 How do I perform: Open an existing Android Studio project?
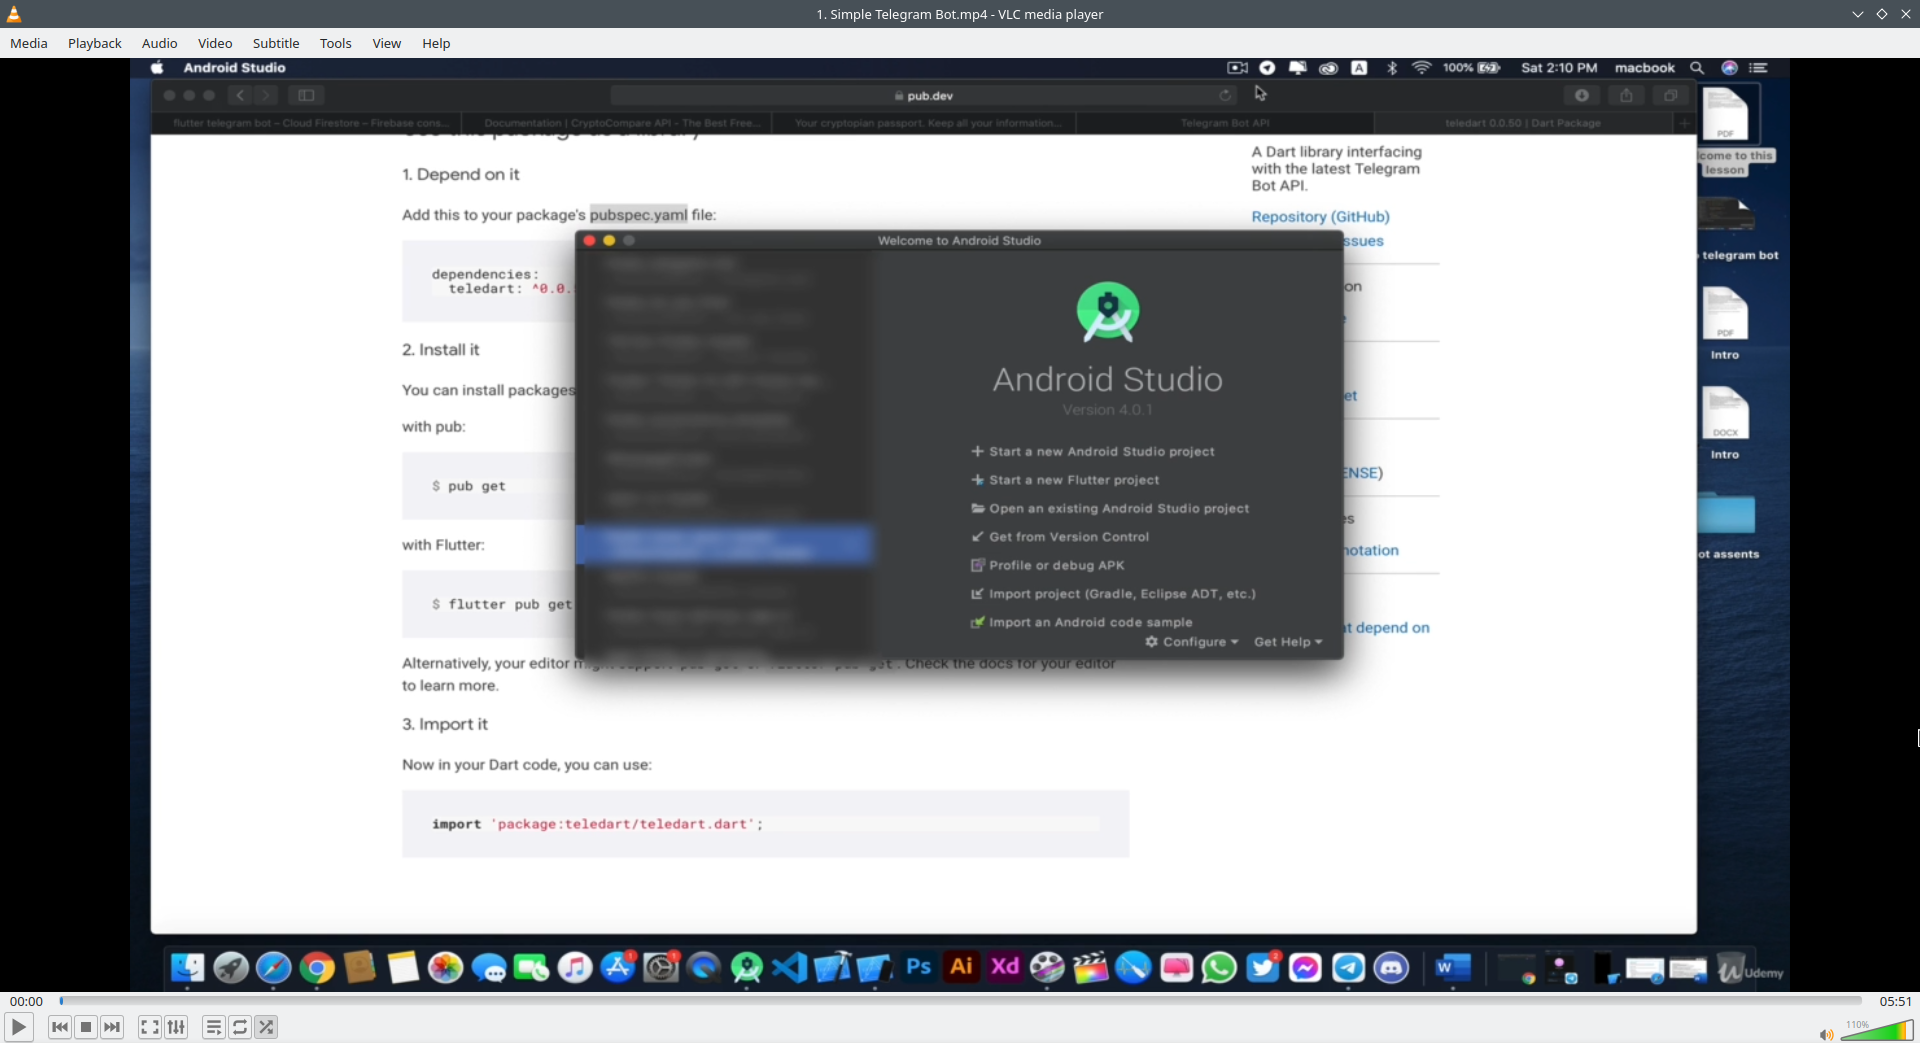click(x=1110, y=508)
